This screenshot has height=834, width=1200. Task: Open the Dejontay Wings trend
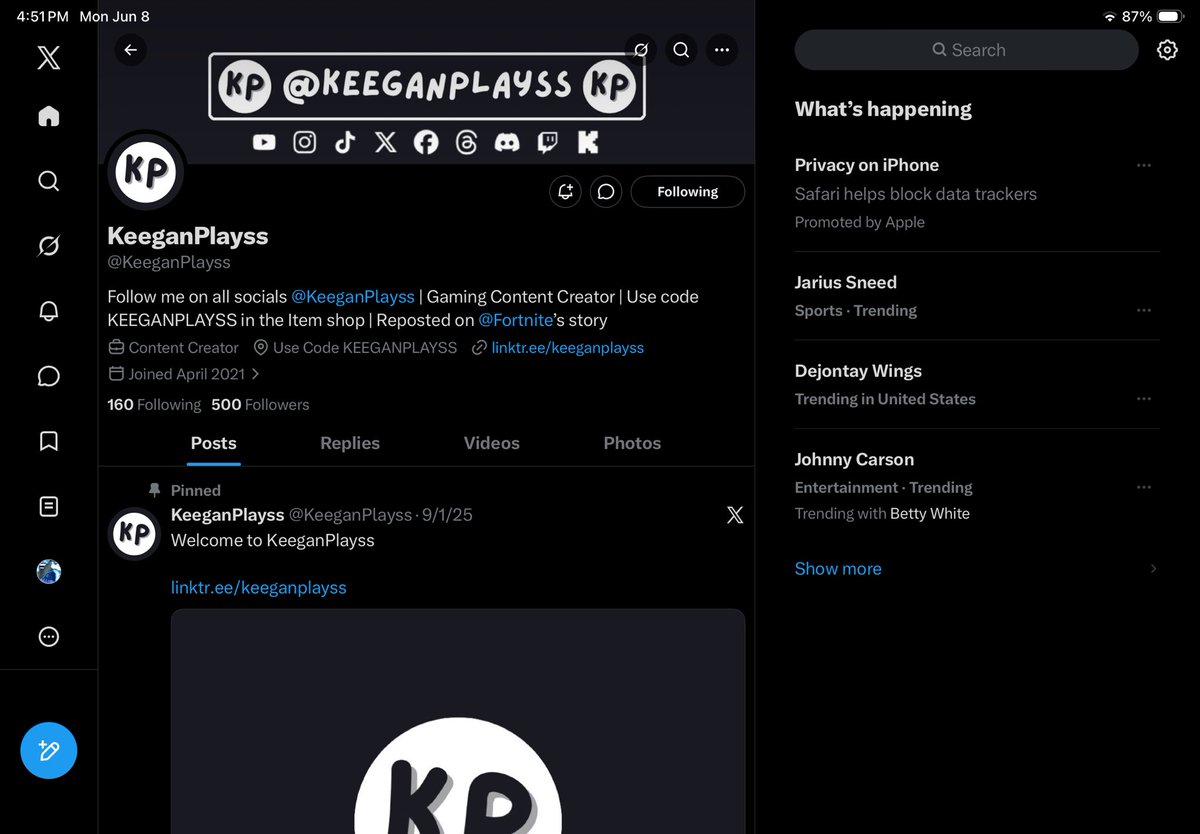pyautogui.click(x=977, y=384)
